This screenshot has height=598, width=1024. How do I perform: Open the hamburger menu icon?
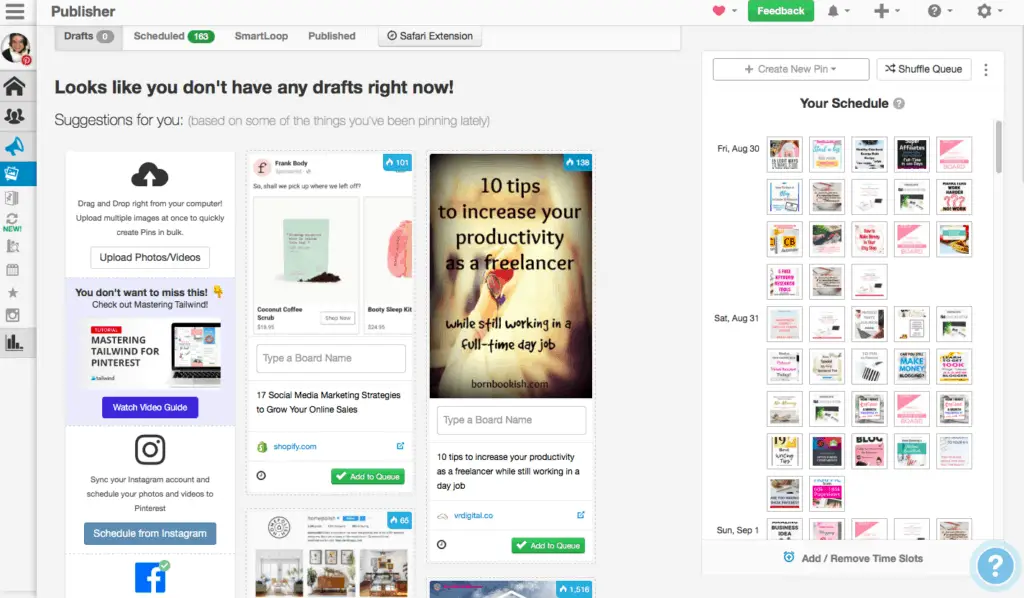(x=14, y=11)
